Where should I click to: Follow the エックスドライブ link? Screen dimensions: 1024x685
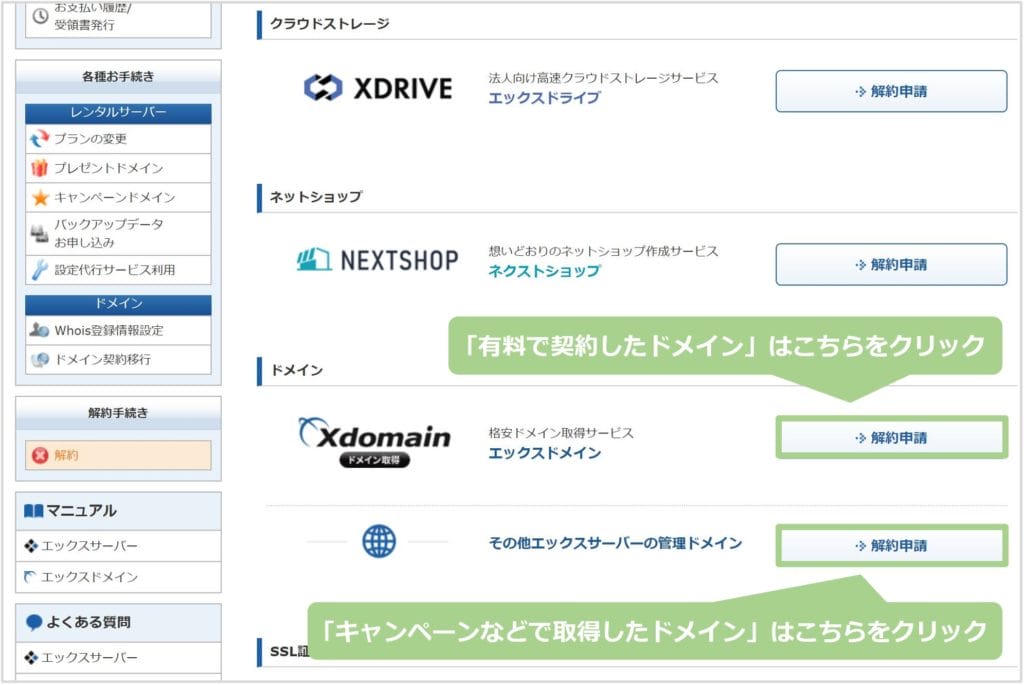point(544,98)
